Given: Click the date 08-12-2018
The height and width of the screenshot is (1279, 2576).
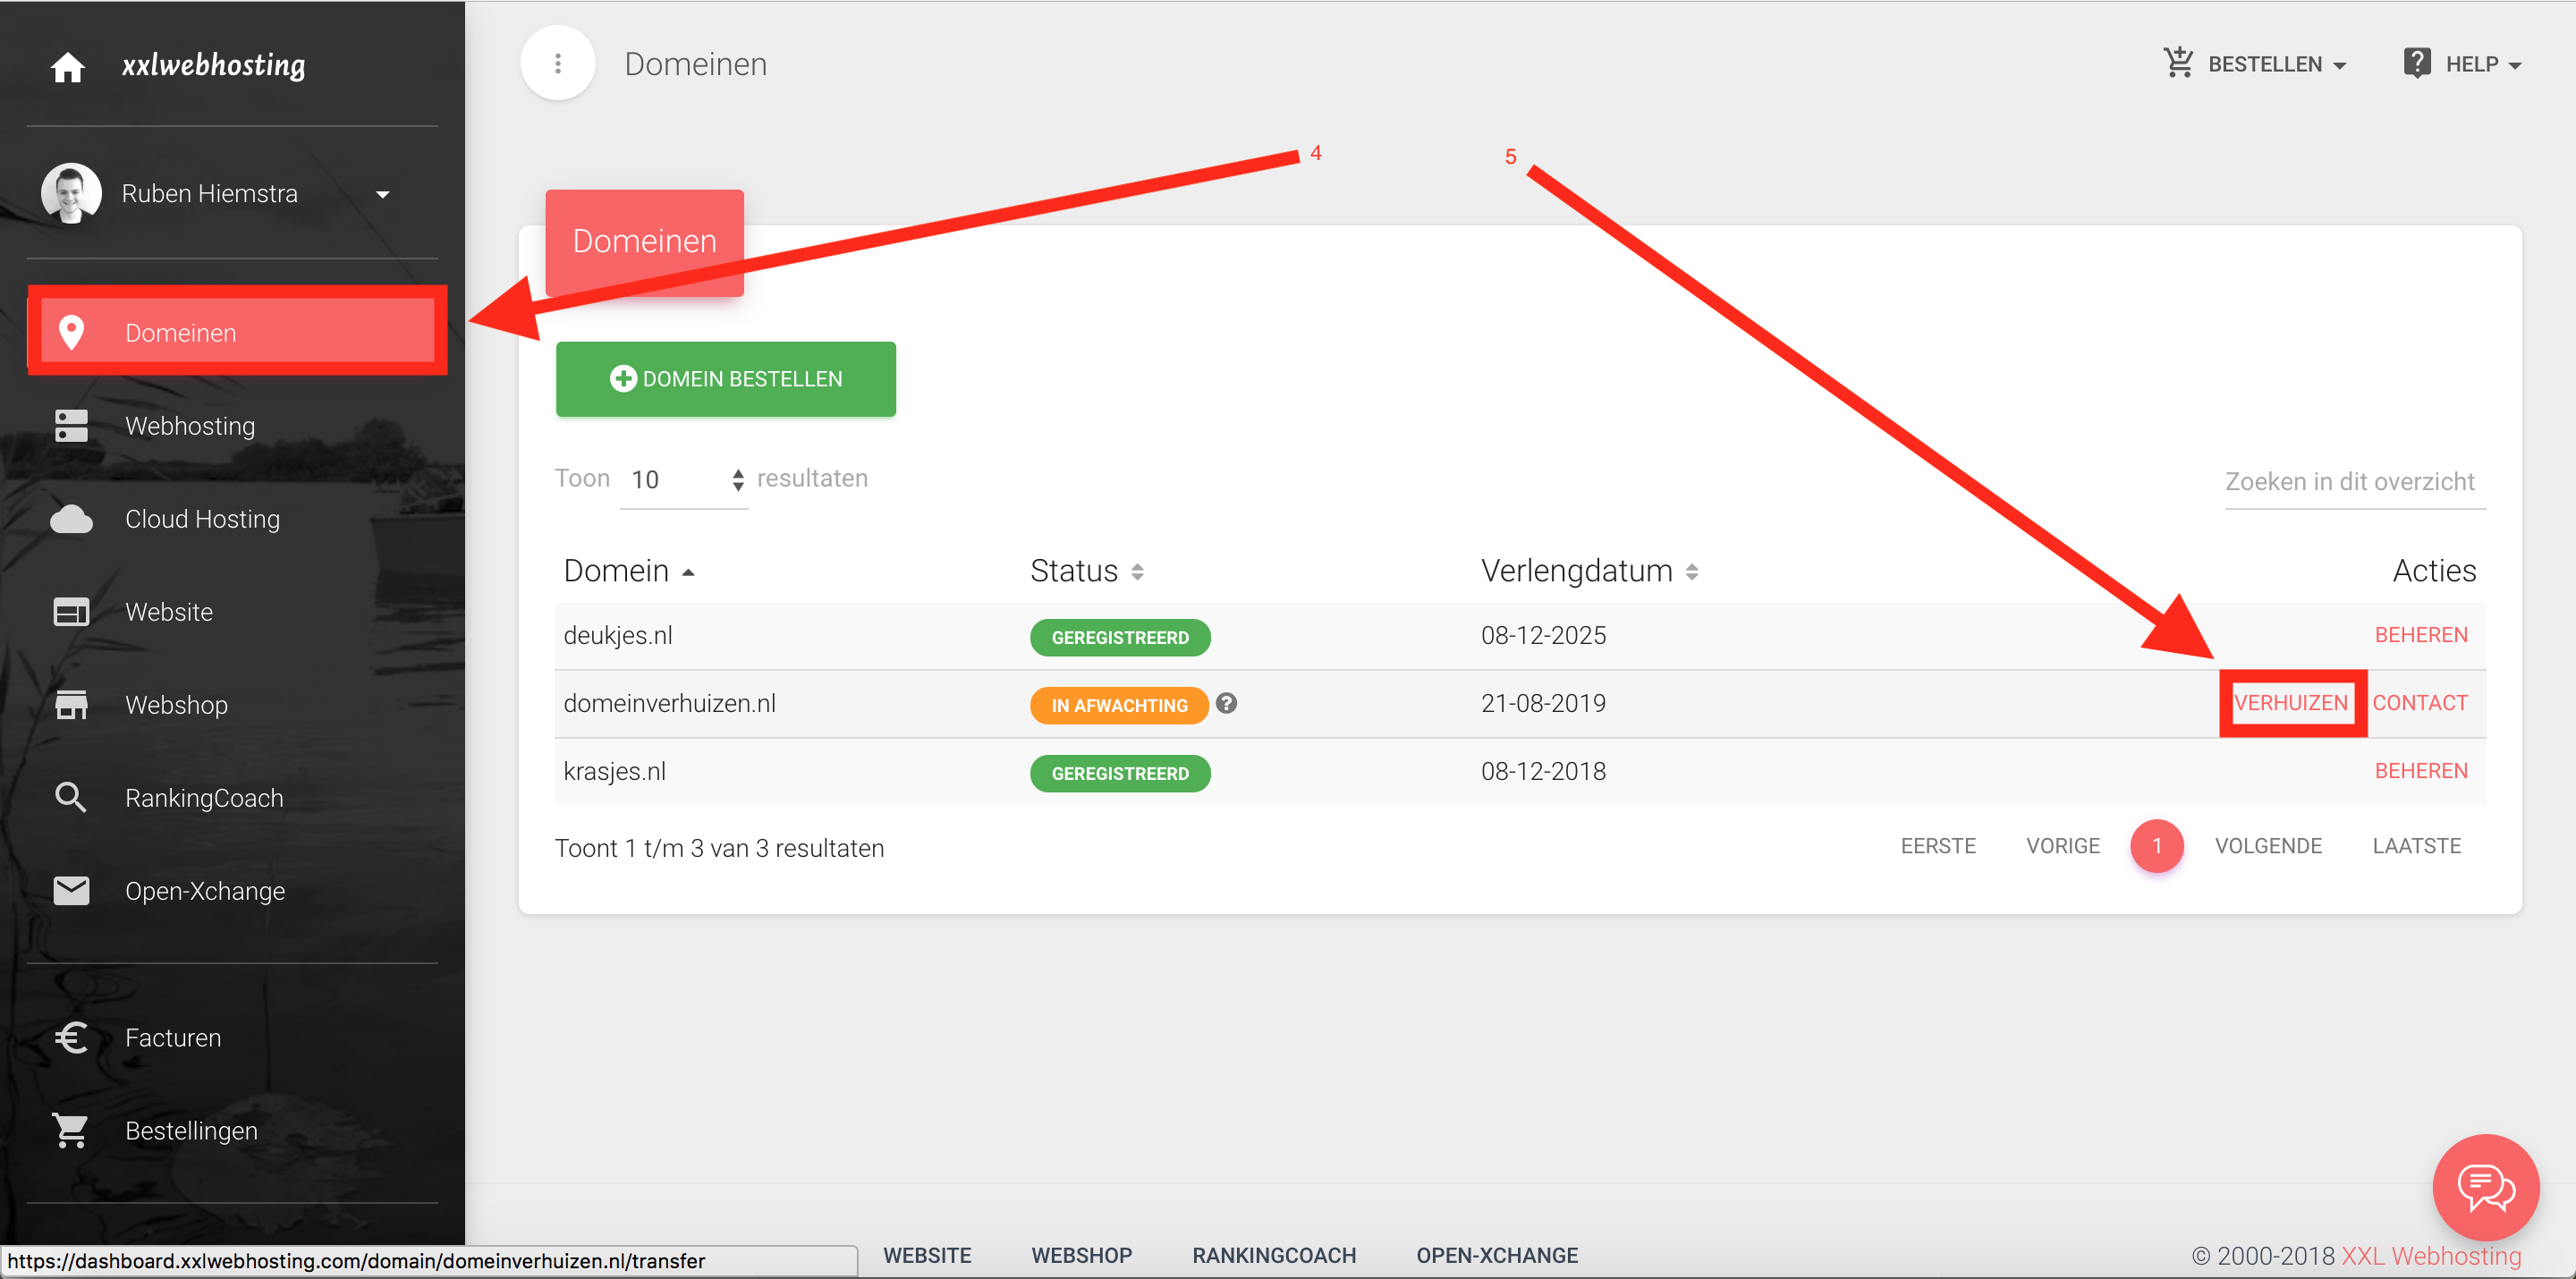Looking at the screenshot, I should tap(1543, 771).
